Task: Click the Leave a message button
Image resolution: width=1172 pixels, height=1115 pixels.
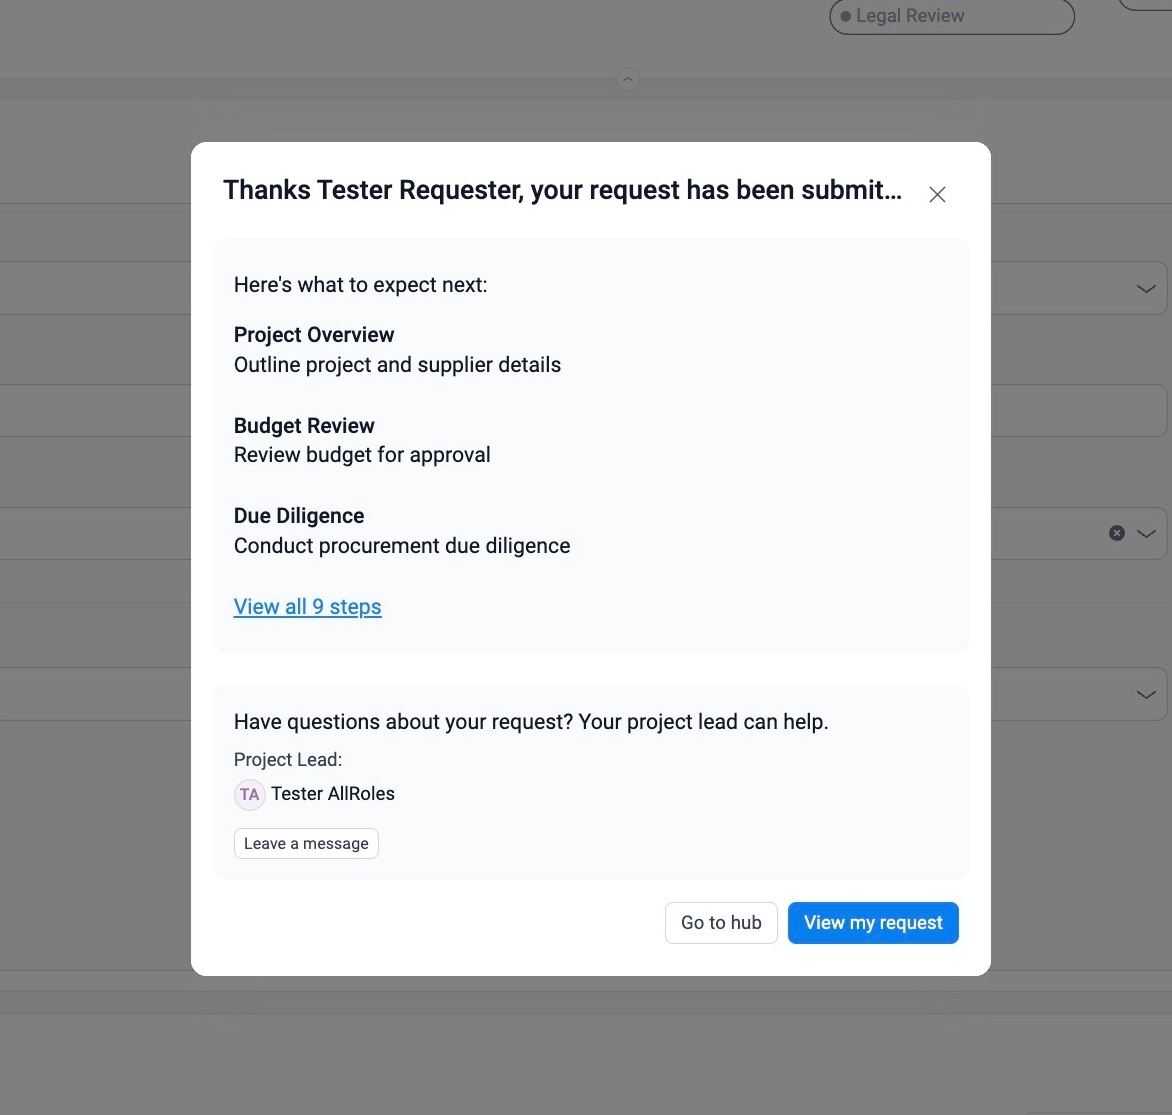Action: point(306,843)
